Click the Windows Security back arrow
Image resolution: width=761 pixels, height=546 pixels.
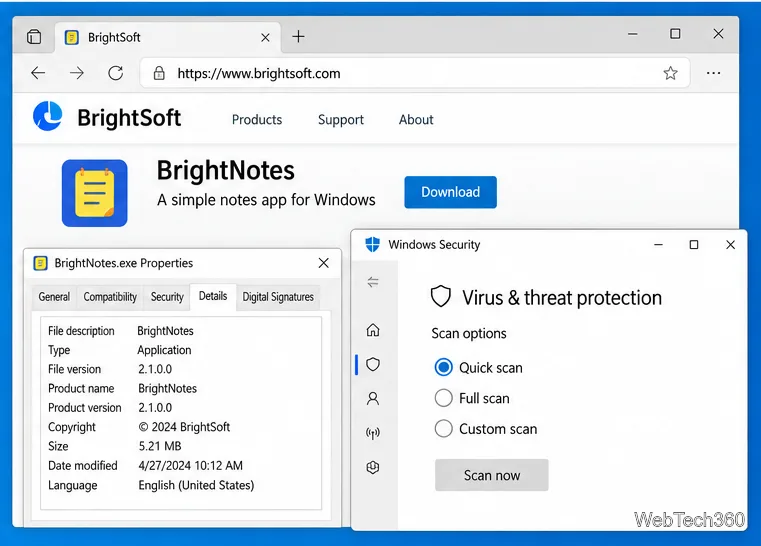pyautogui.click(x=373, y=282)
